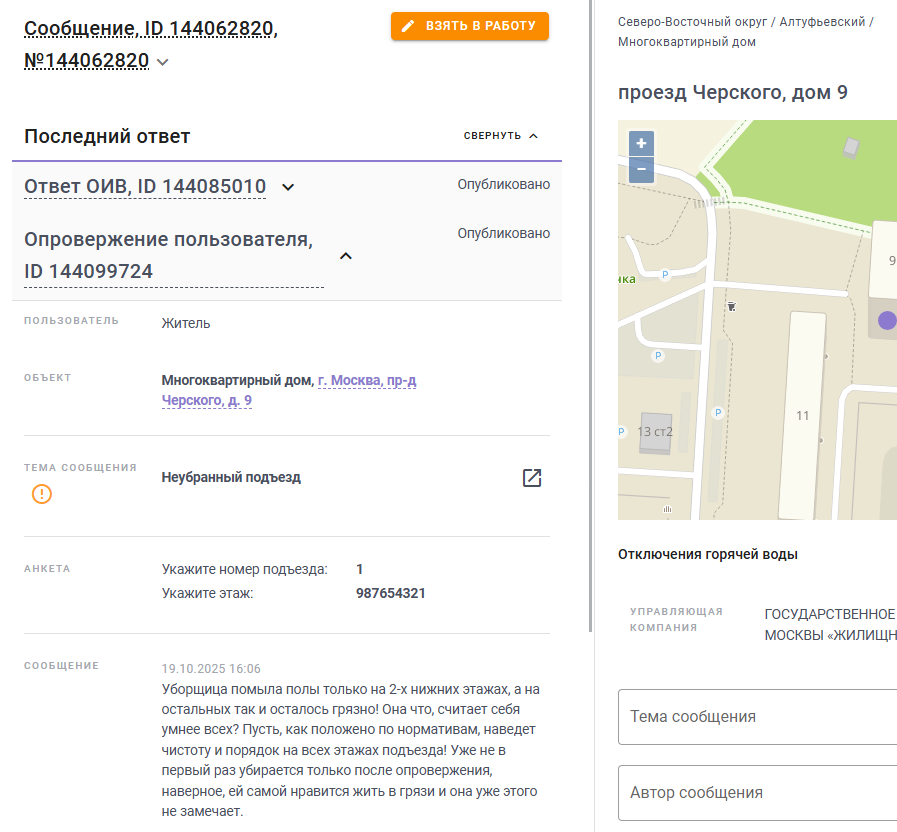Focus the Автор сообщения field
This screenshot has width=897, height=832.
[x=757, y=793]
